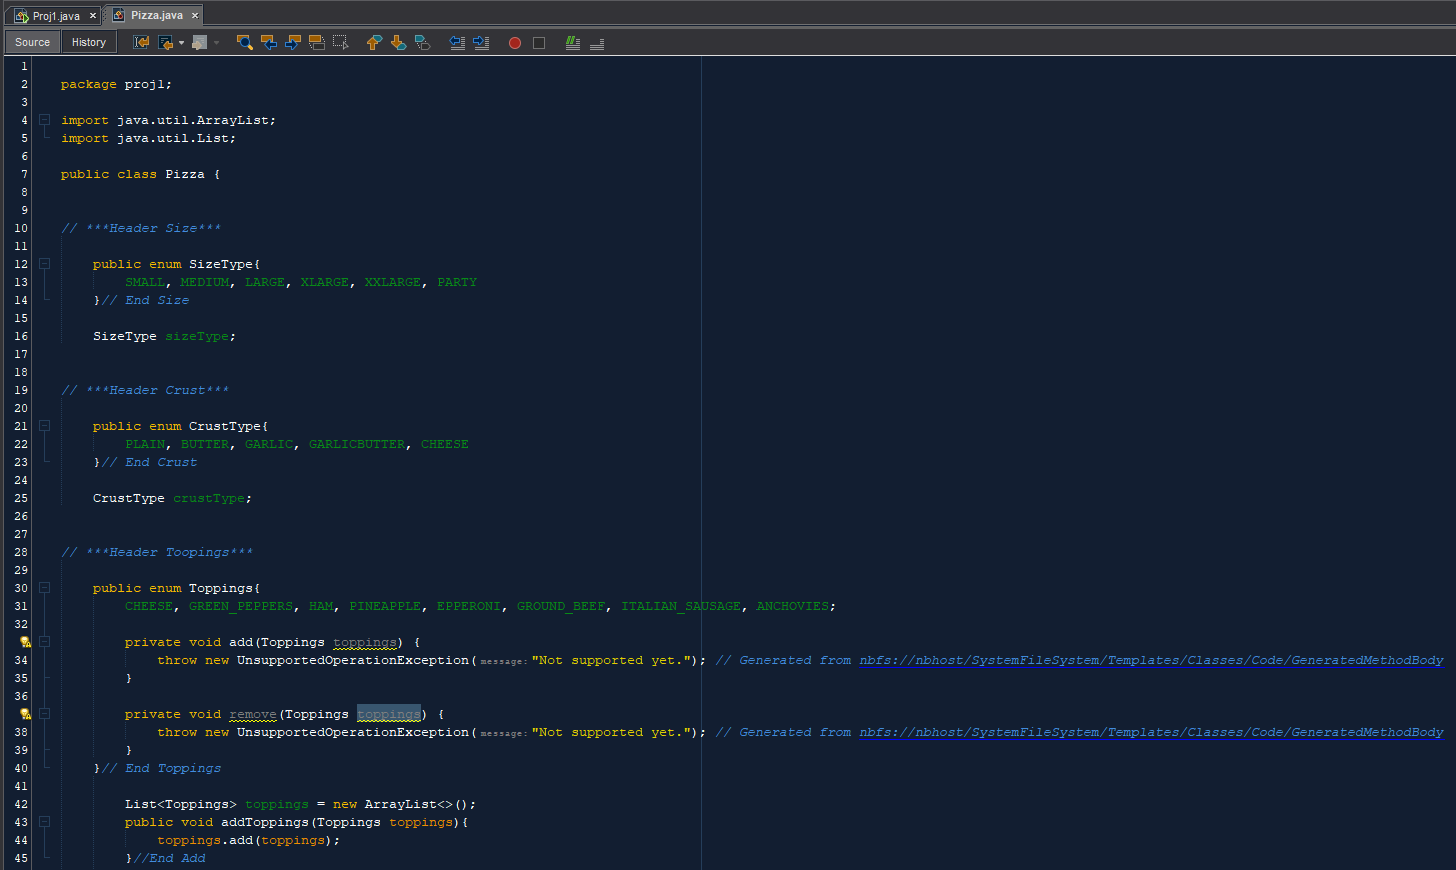Click hint lightbulb beside remove method
1456x870 pixels.
(25, 714)
